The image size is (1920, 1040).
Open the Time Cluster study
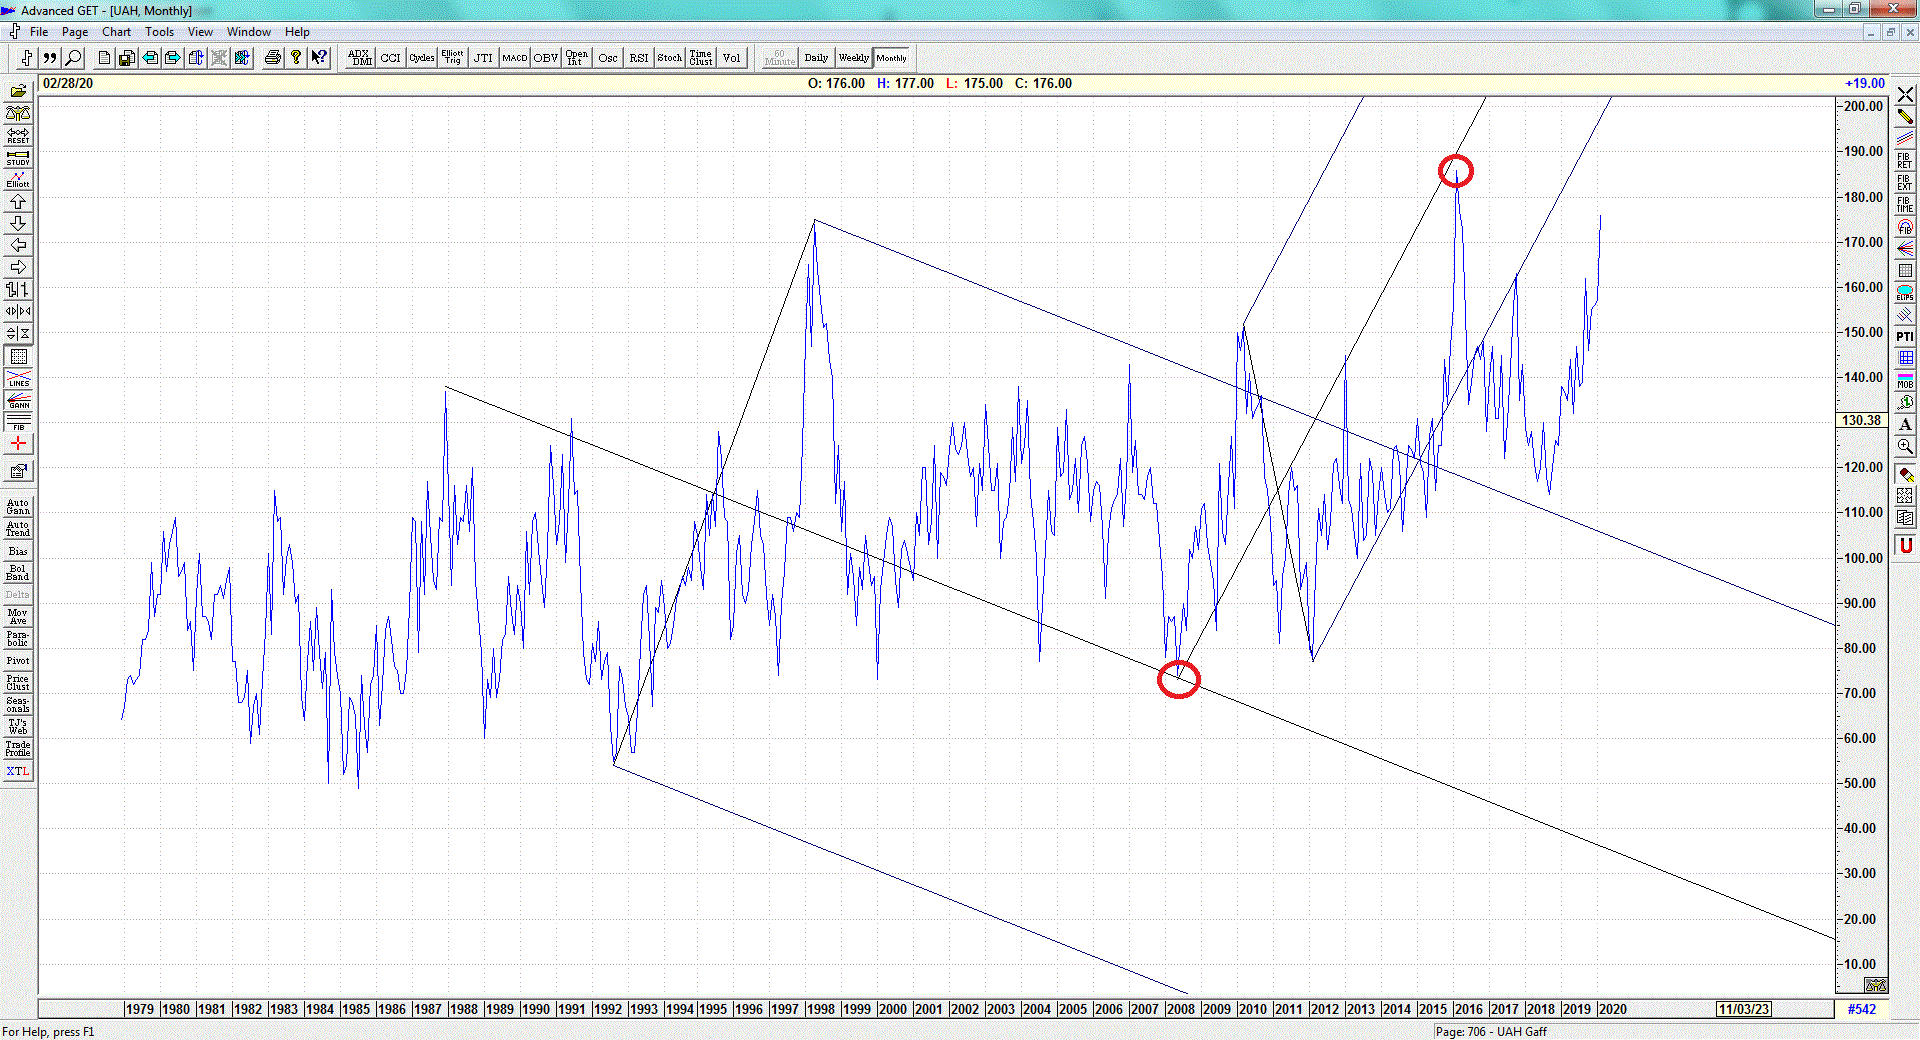click(701, 58)
